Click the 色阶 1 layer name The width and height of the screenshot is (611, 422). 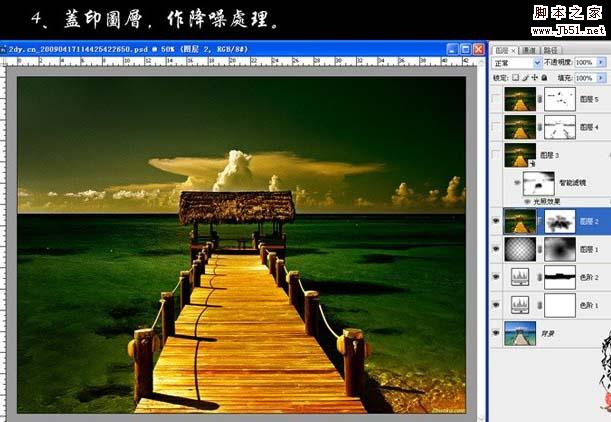pos(589,305)
